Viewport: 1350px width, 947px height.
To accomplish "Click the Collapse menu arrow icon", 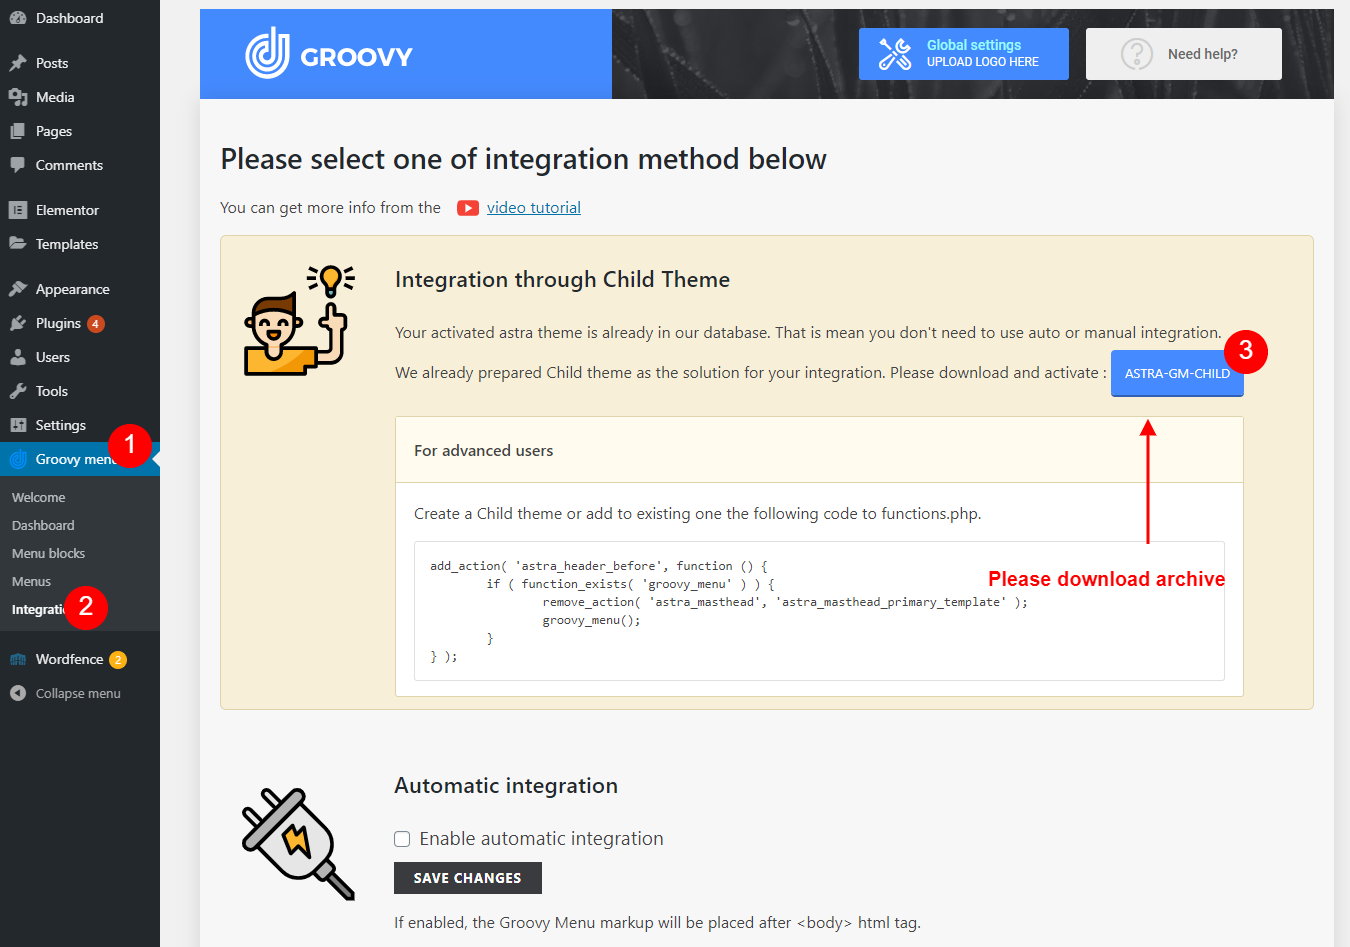I will 18,693.
